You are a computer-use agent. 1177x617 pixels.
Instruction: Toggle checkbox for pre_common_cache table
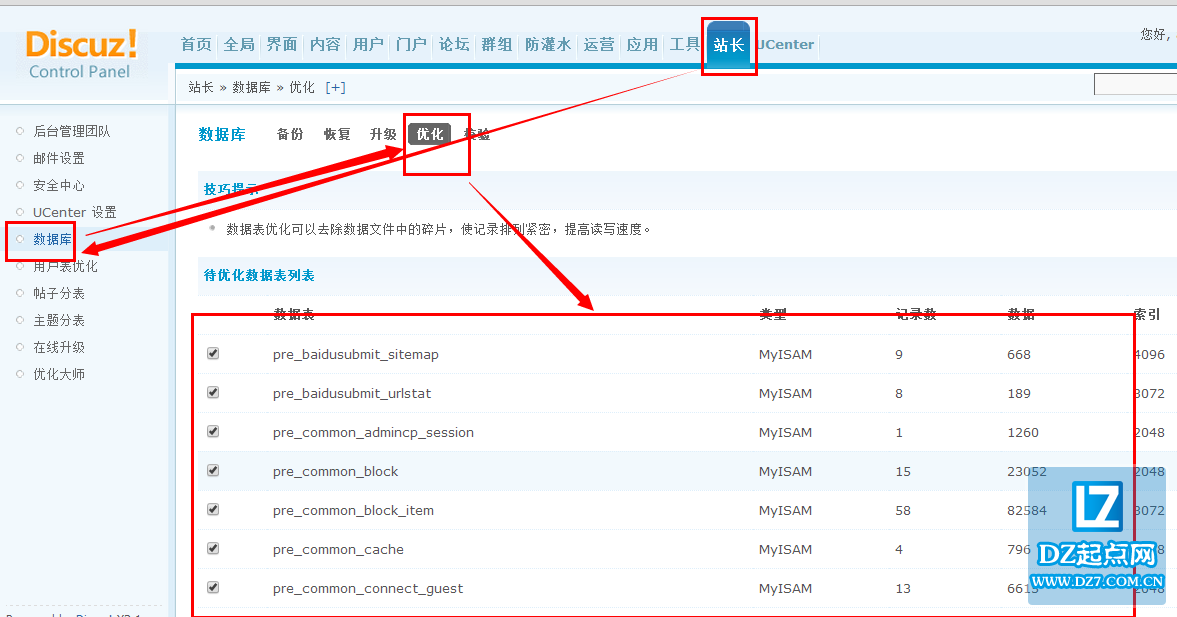click(212, 549)
